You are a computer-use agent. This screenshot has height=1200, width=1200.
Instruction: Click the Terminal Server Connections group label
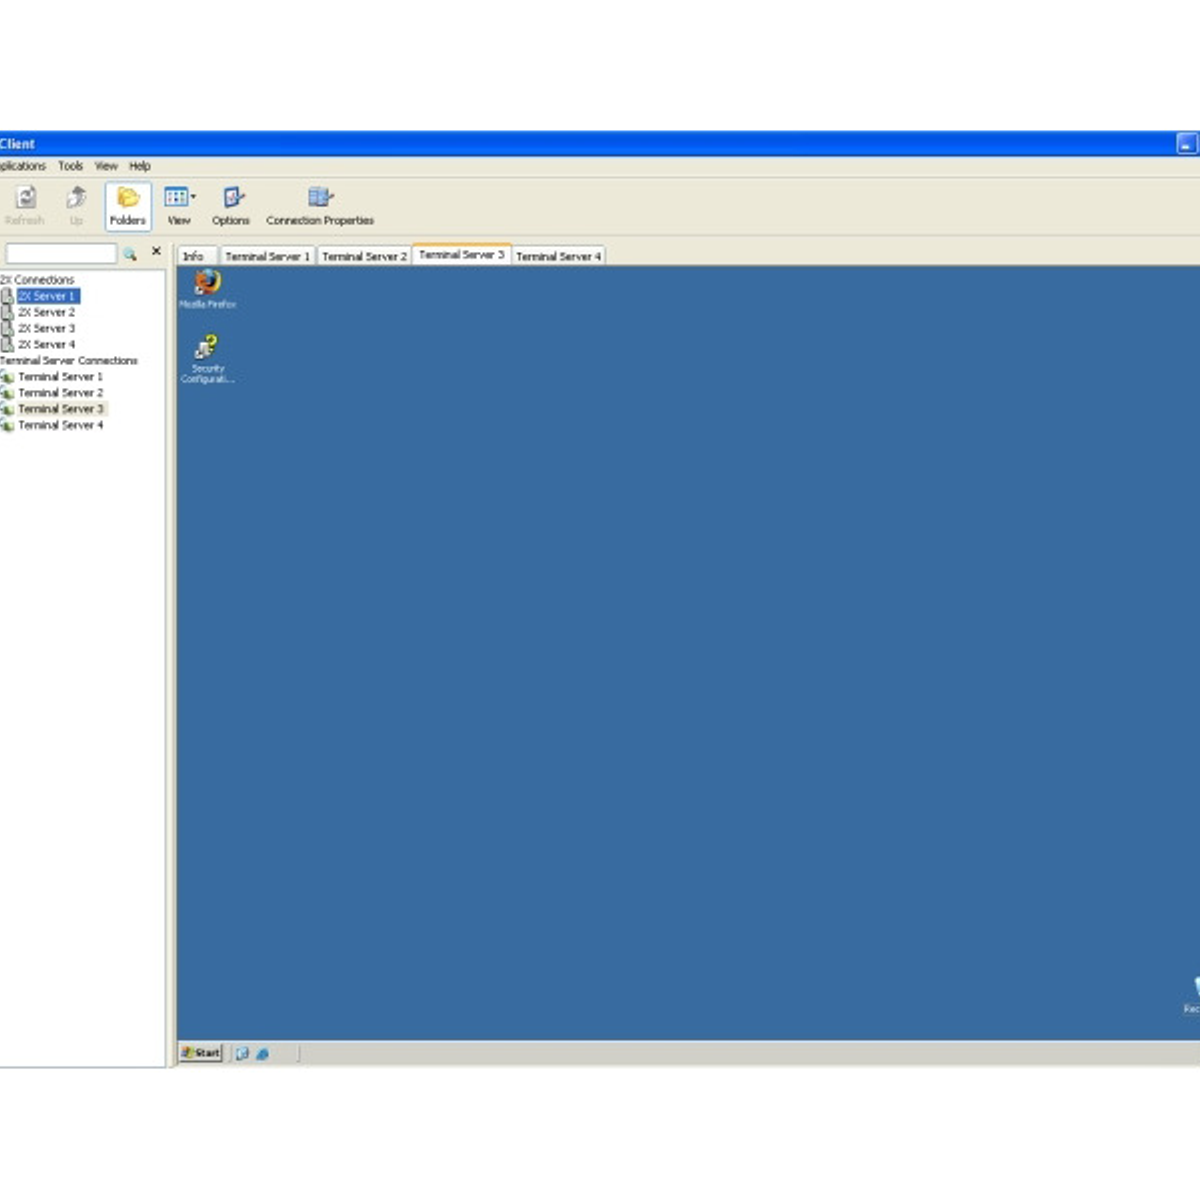(x=69, y=360)
